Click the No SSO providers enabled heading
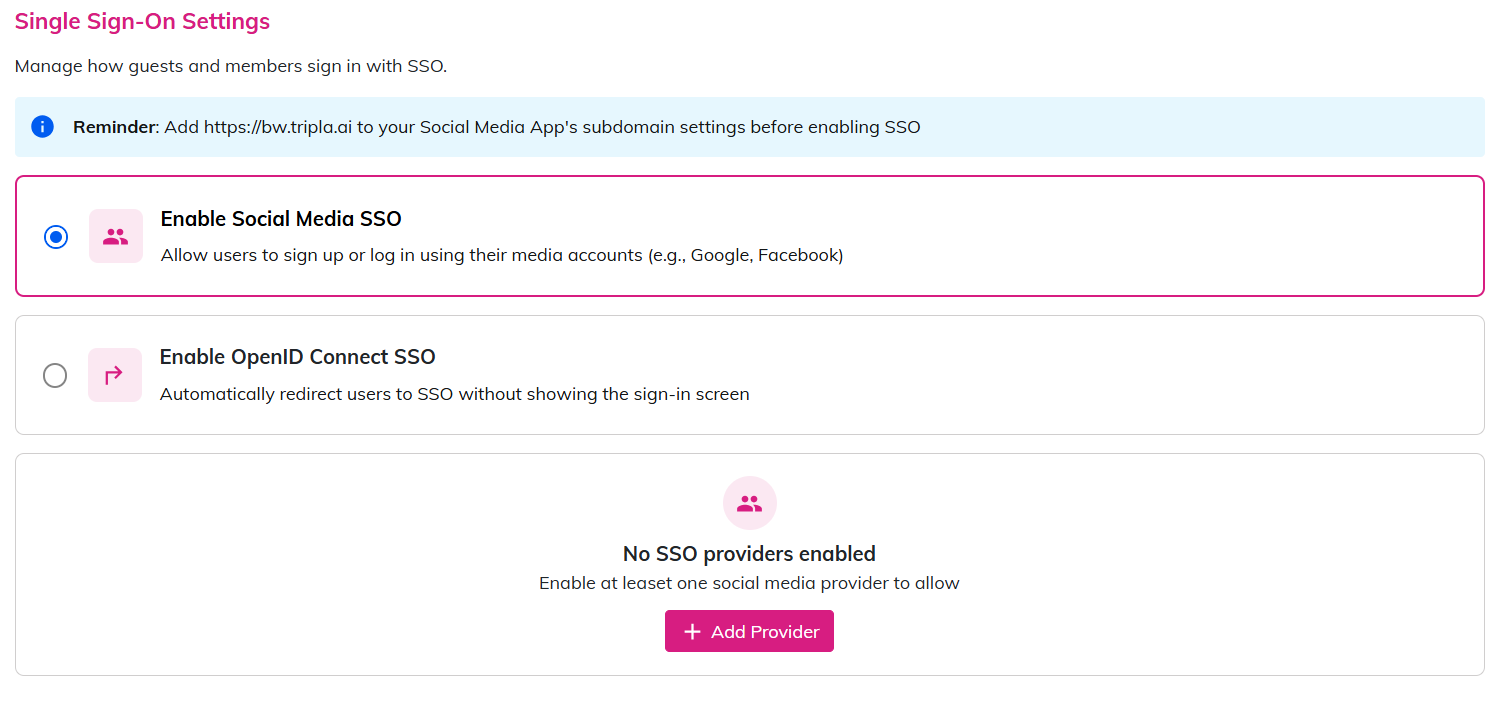The width and height of the screenshot is (1507, 704). coord(749,554)
